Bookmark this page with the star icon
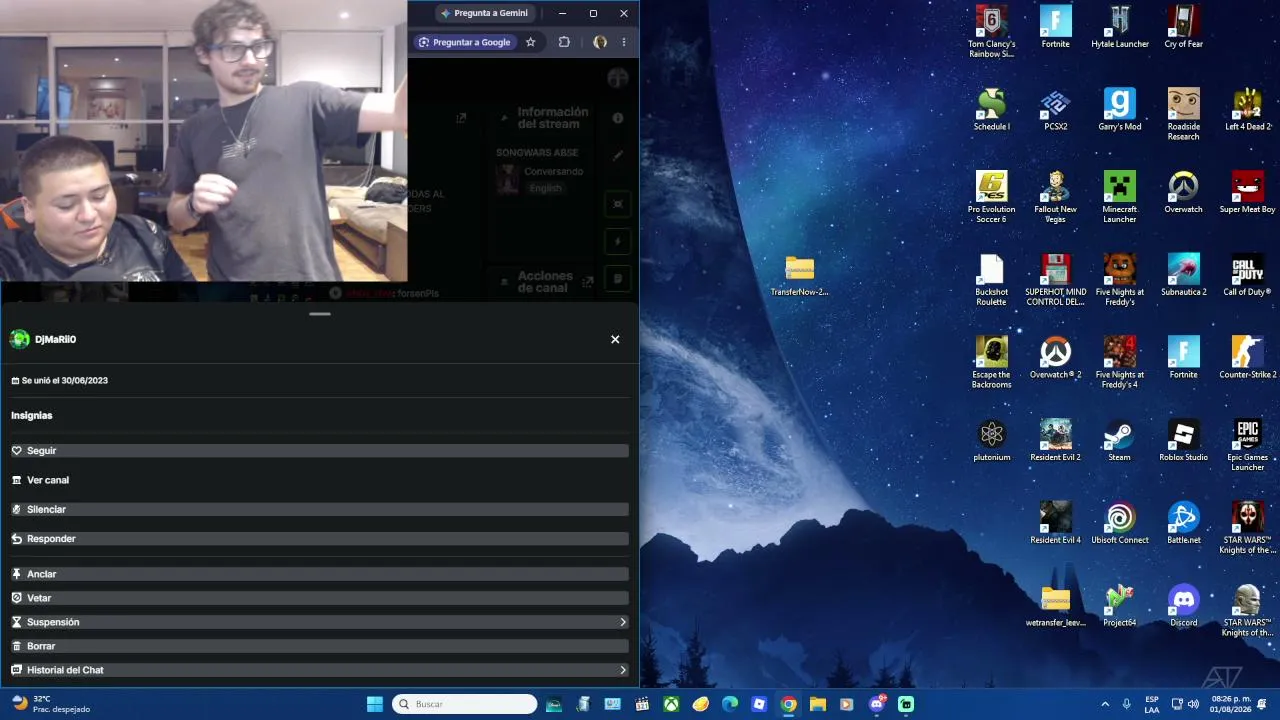The height and width of the screenshot is (720, 1280). [x=531, y=42]
